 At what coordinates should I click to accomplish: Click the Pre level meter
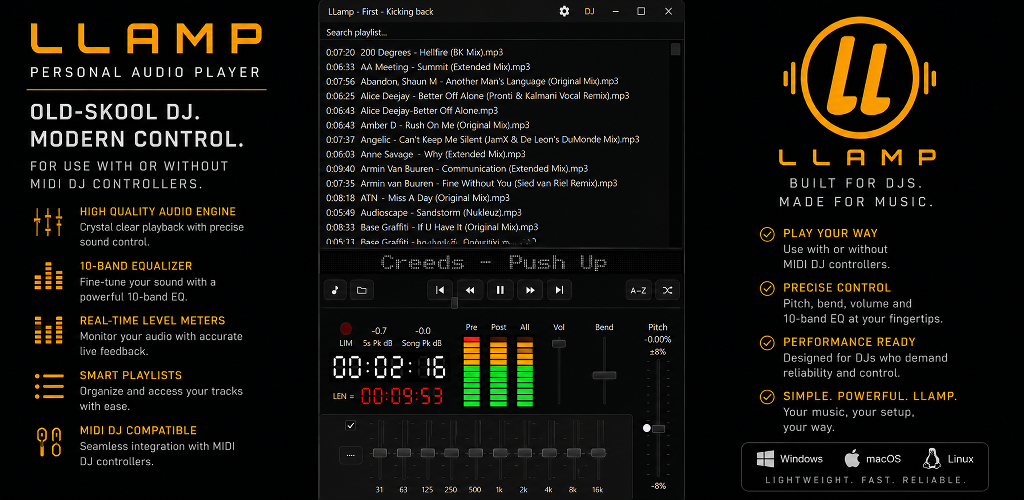point(472,371)
